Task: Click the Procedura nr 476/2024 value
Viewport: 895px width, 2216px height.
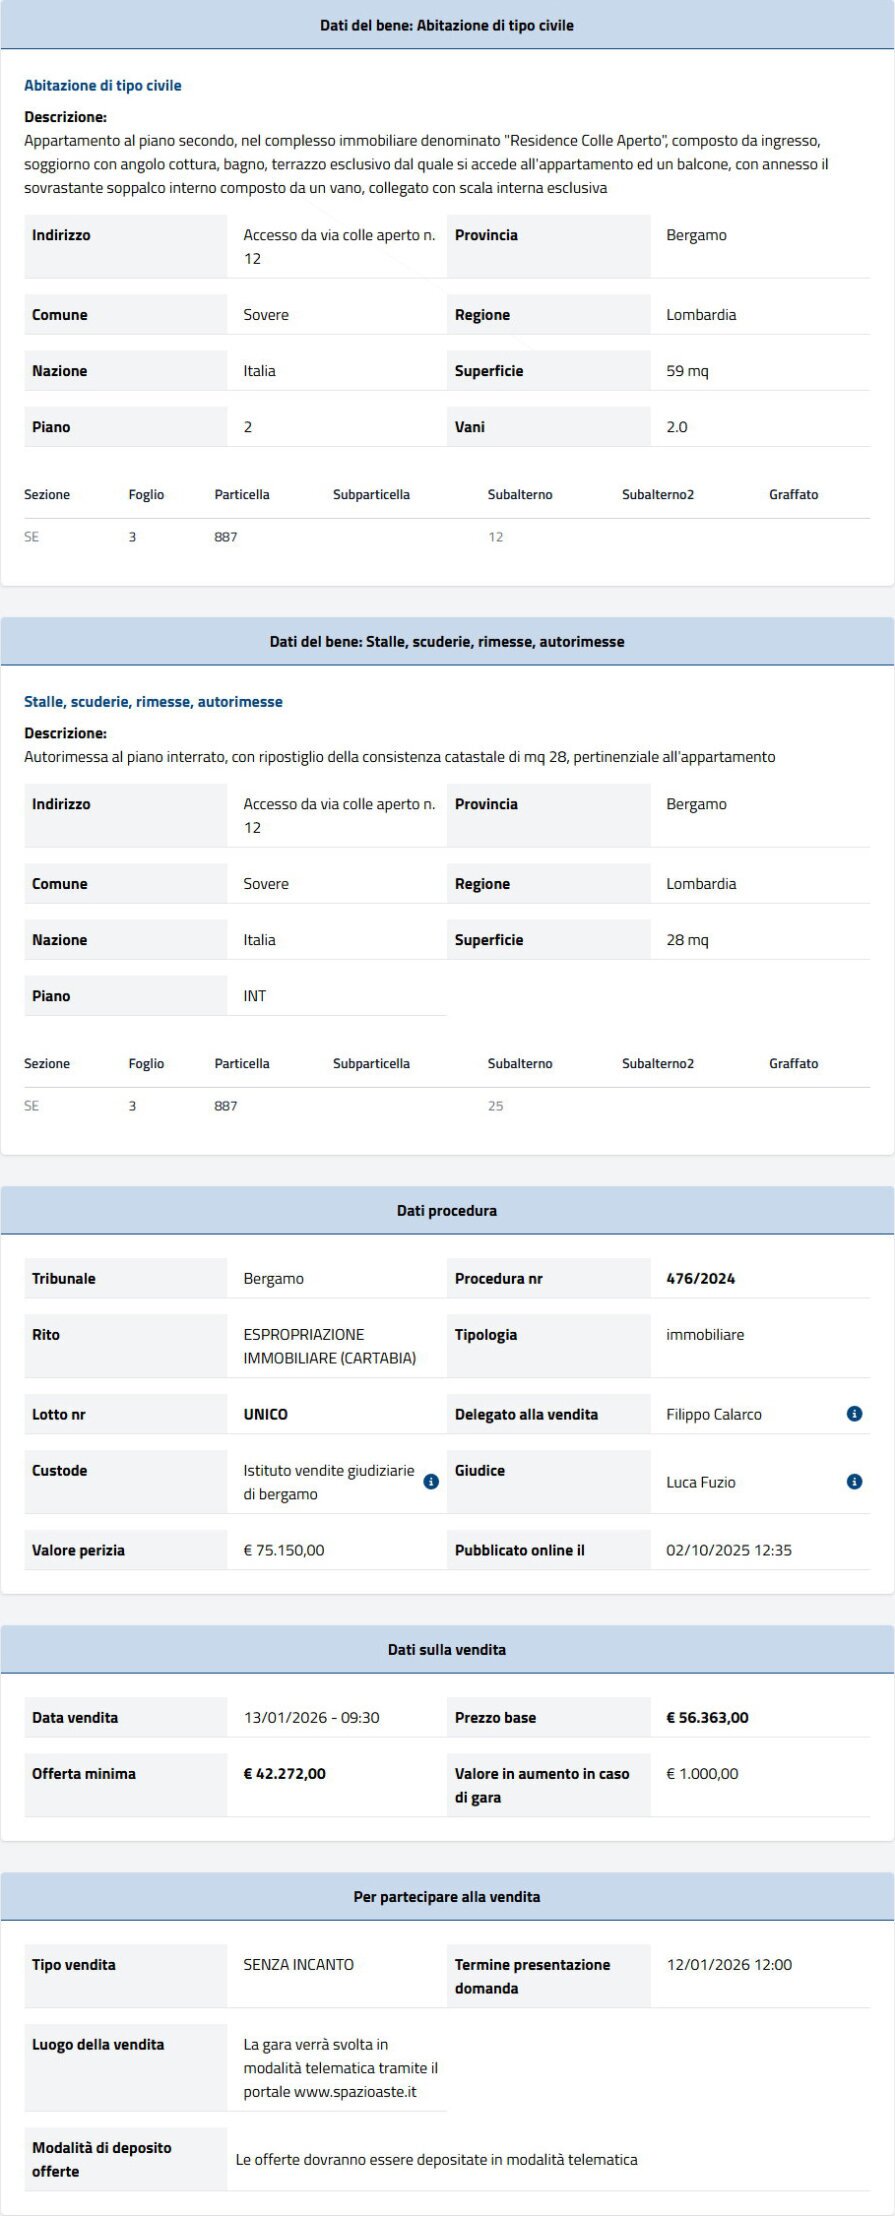Action: pyautogui.click(x=697, y=1278)
